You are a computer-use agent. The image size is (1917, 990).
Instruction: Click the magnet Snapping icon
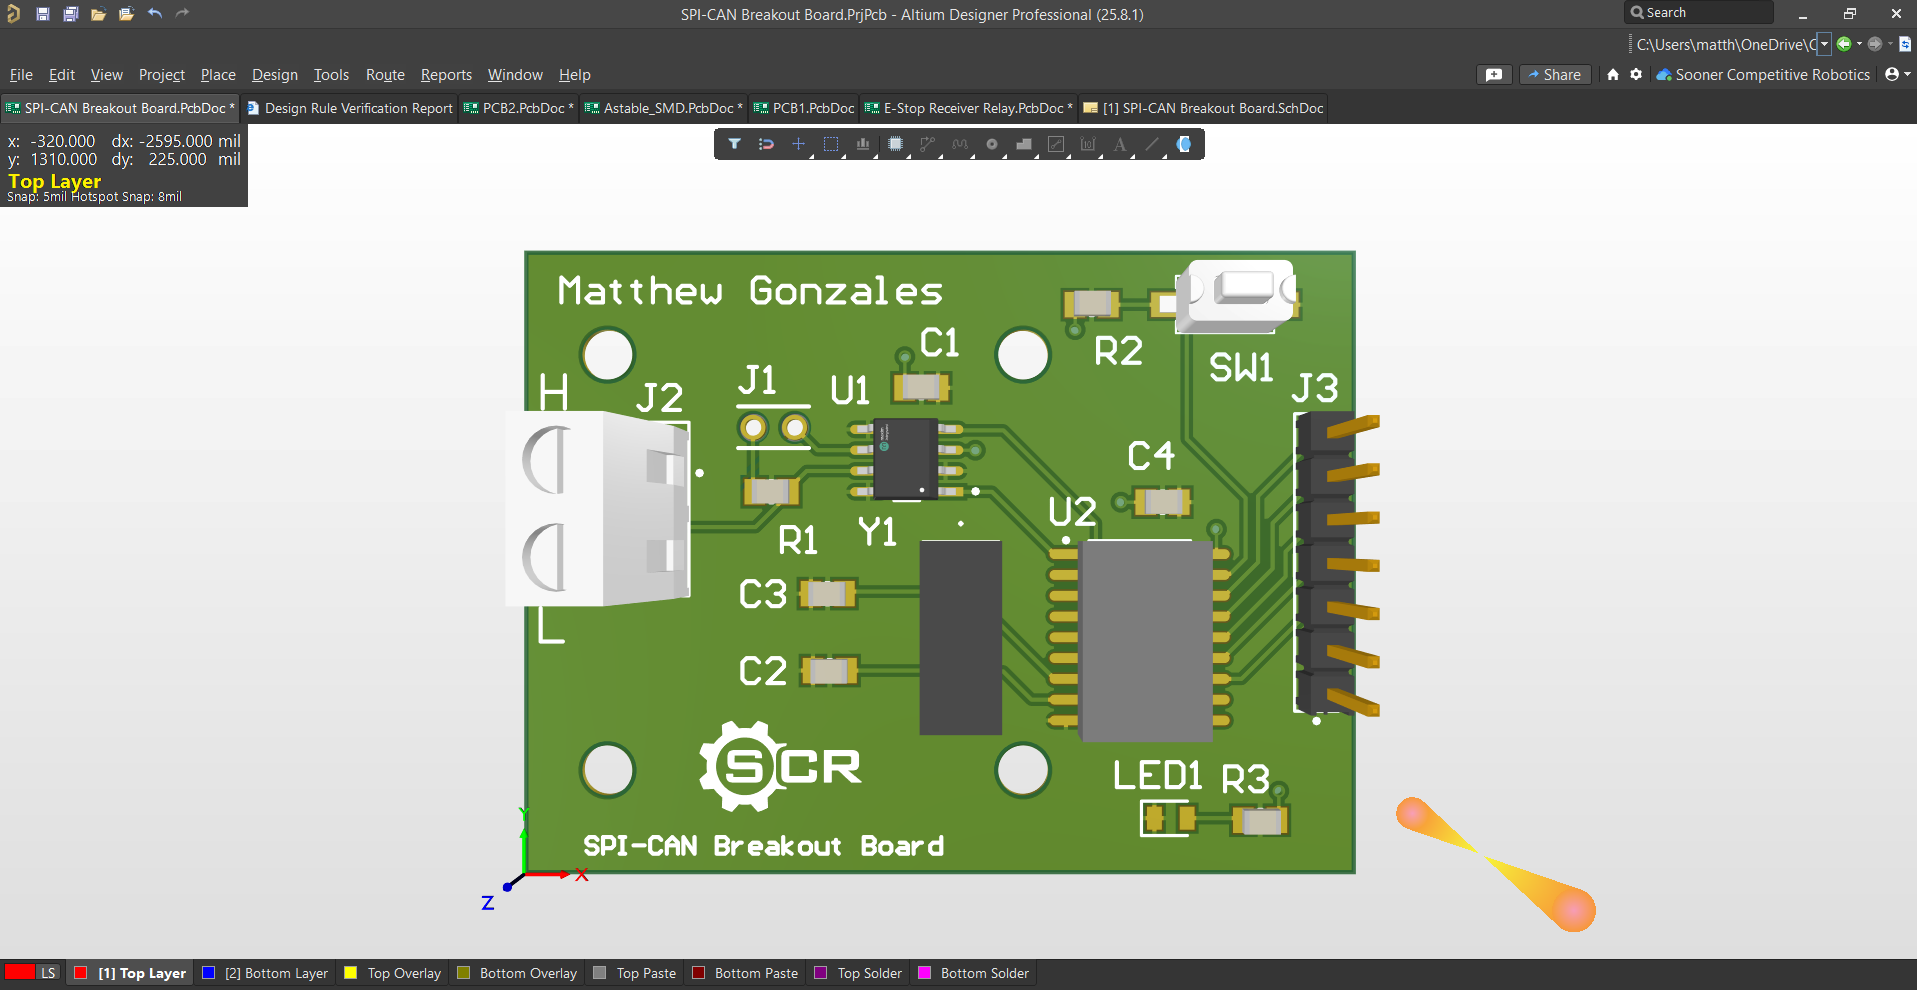click(766, 144)
